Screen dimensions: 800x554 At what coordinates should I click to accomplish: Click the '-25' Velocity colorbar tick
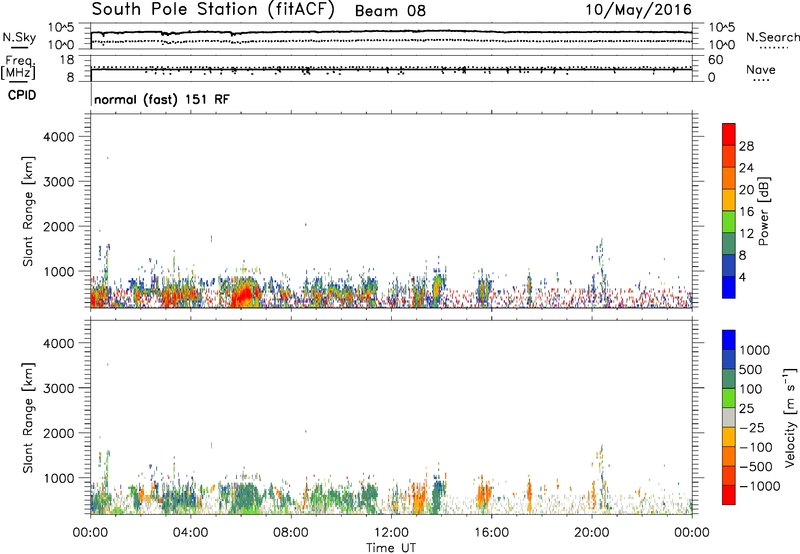(x=752, y=428)
